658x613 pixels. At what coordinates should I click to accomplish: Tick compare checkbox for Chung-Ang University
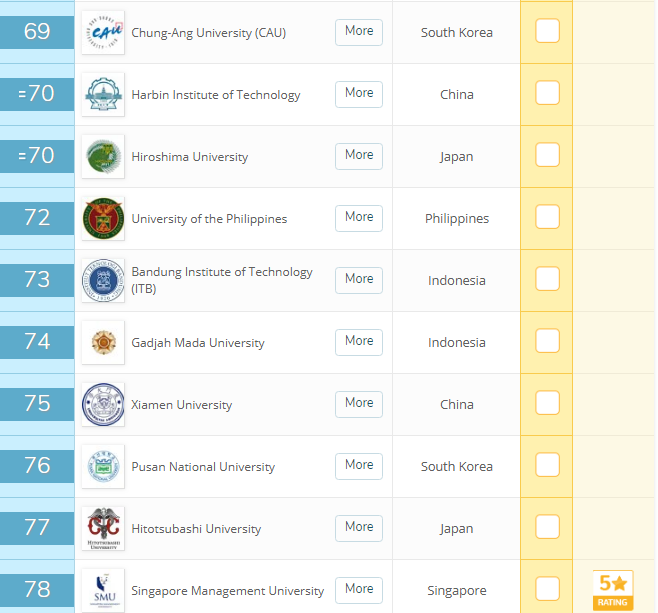(x=547, y=31)
